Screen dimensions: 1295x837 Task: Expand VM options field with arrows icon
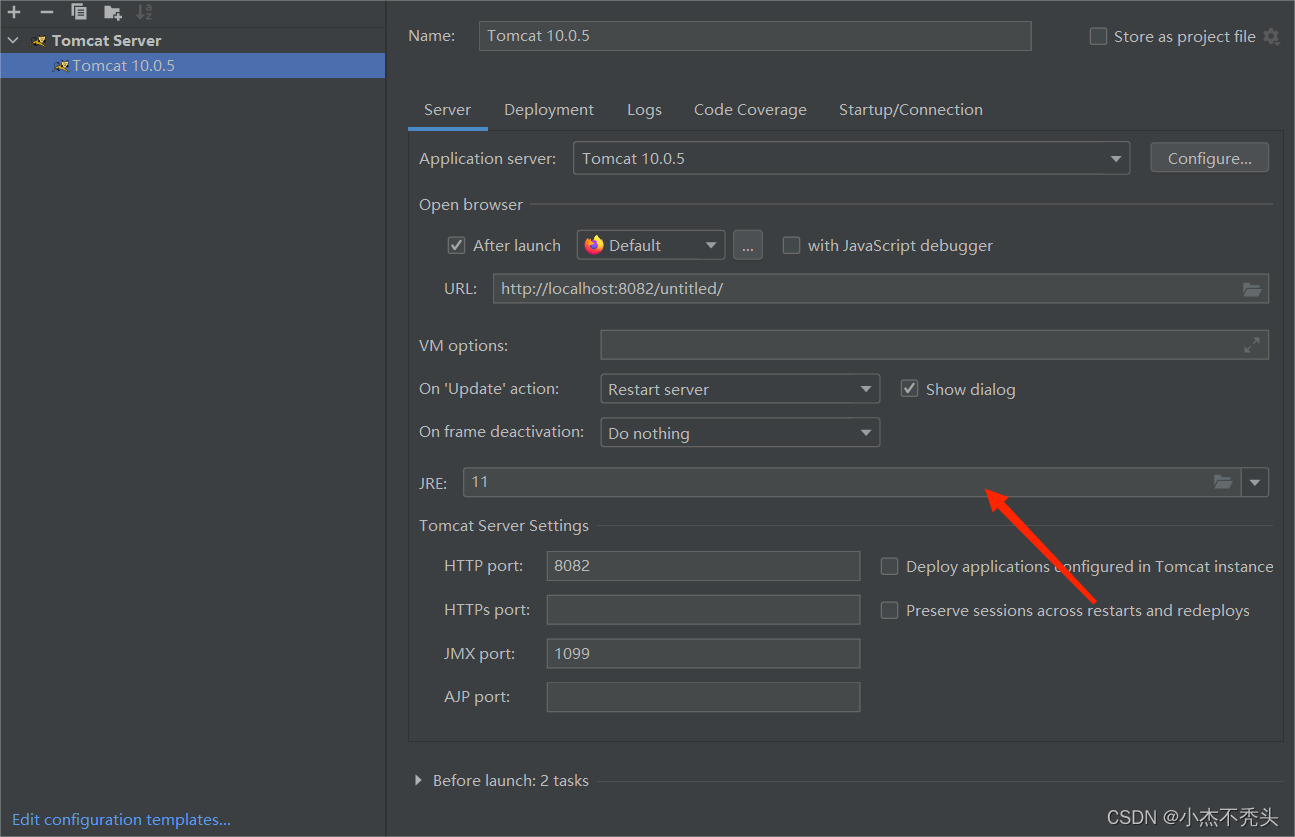[x=1252, y=345]
